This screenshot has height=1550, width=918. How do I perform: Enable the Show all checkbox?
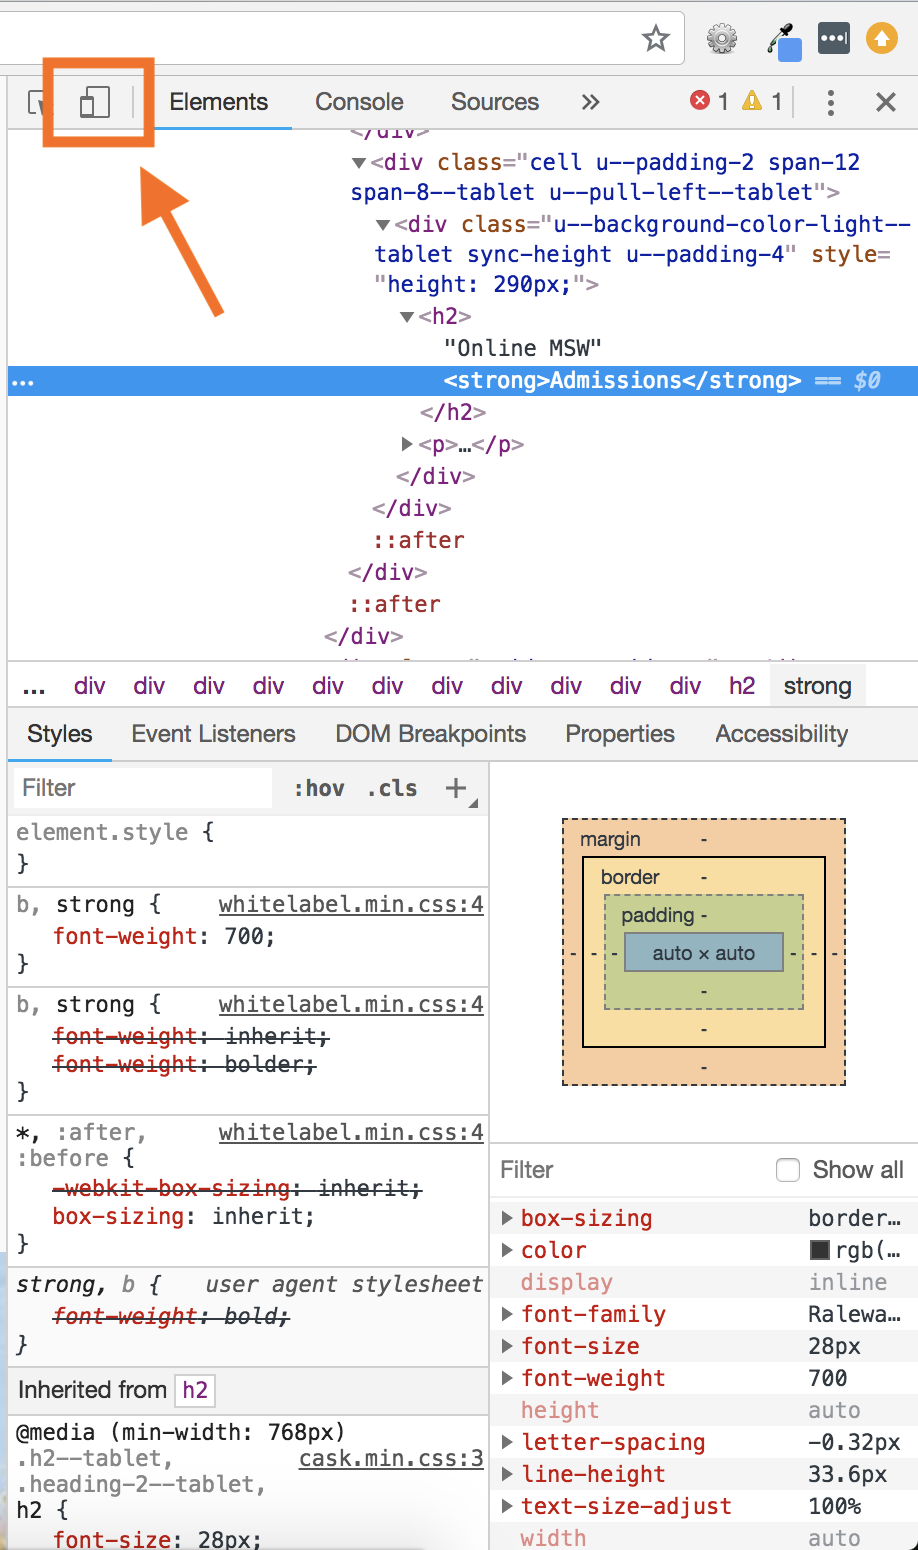(788, 1170)
